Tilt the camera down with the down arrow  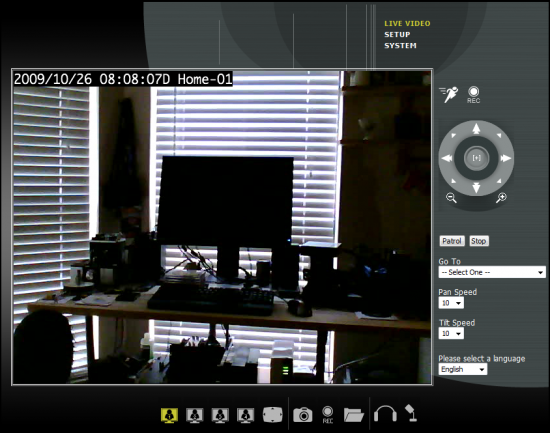click(x=476, y=188)
